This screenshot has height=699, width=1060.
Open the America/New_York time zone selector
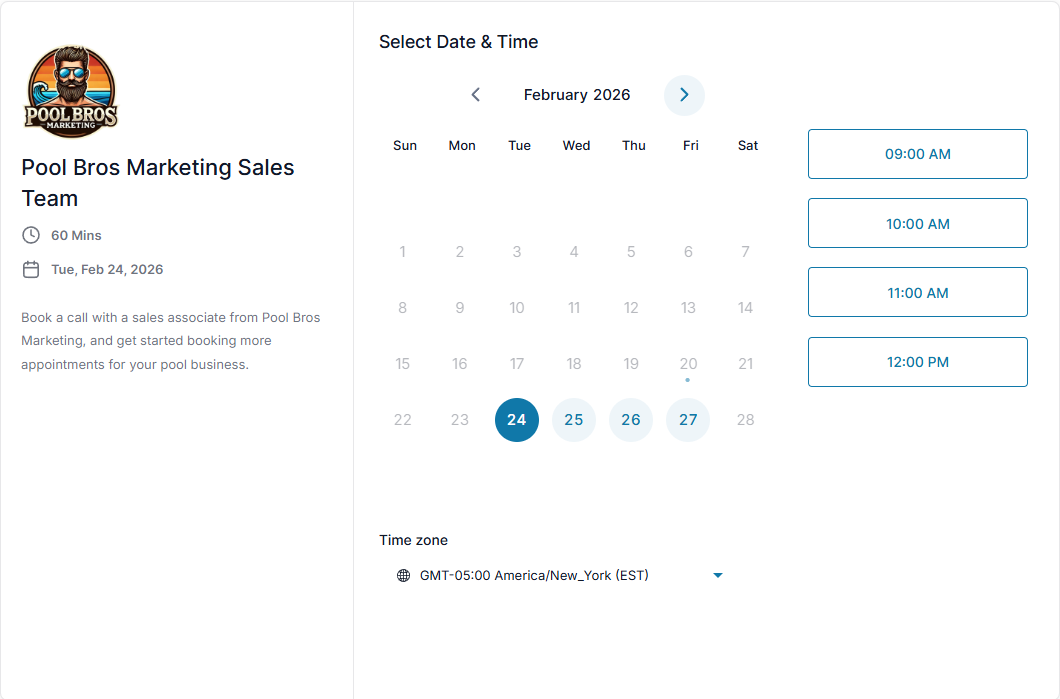(x=534, y=575)
